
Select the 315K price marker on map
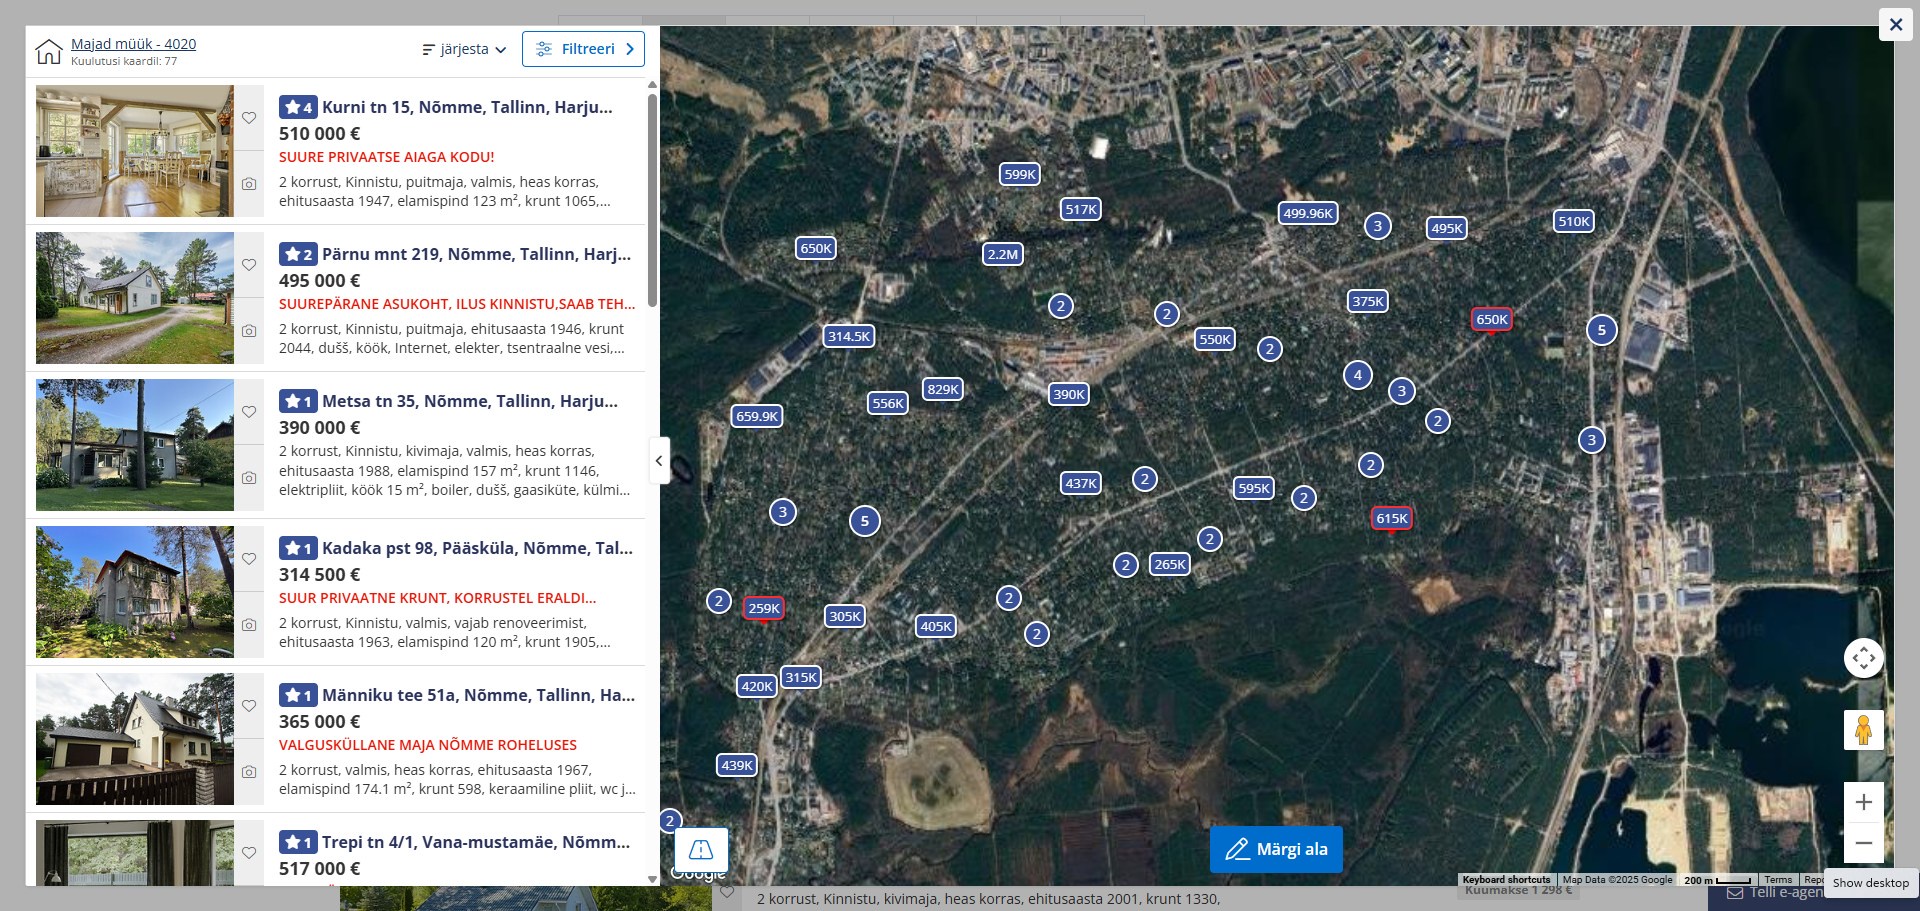[x=801, y=677]
